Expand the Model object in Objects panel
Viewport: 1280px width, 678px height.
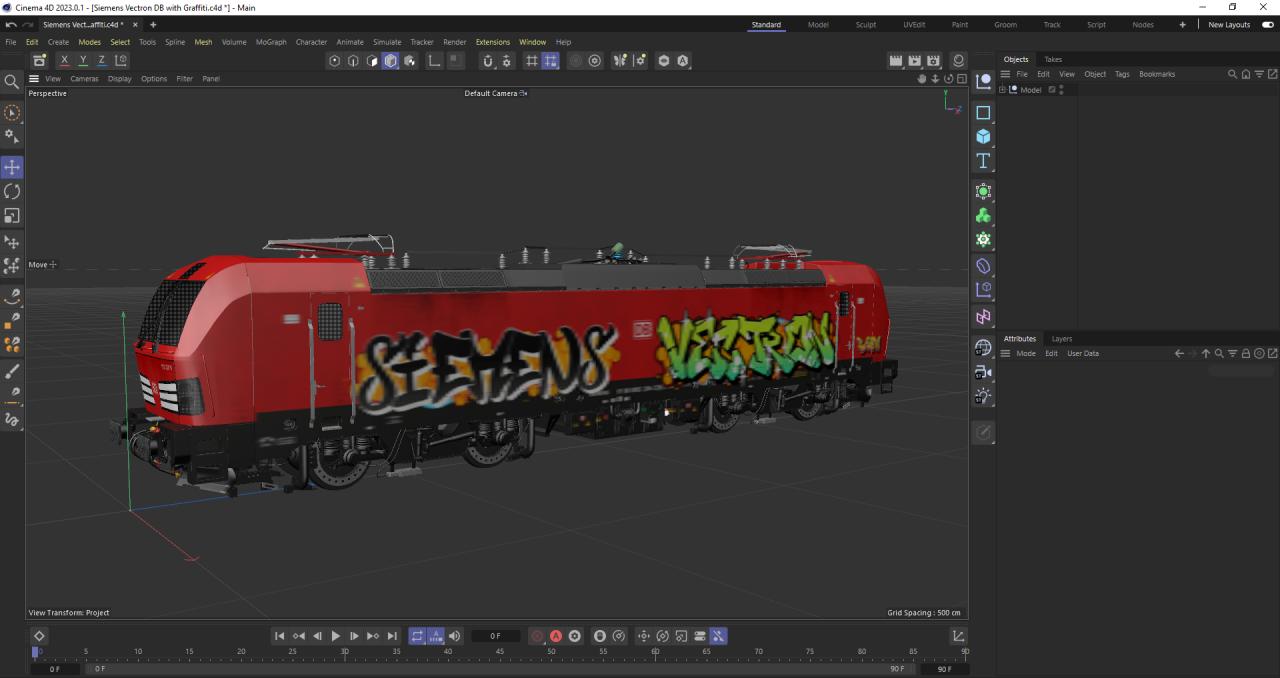1003,90
